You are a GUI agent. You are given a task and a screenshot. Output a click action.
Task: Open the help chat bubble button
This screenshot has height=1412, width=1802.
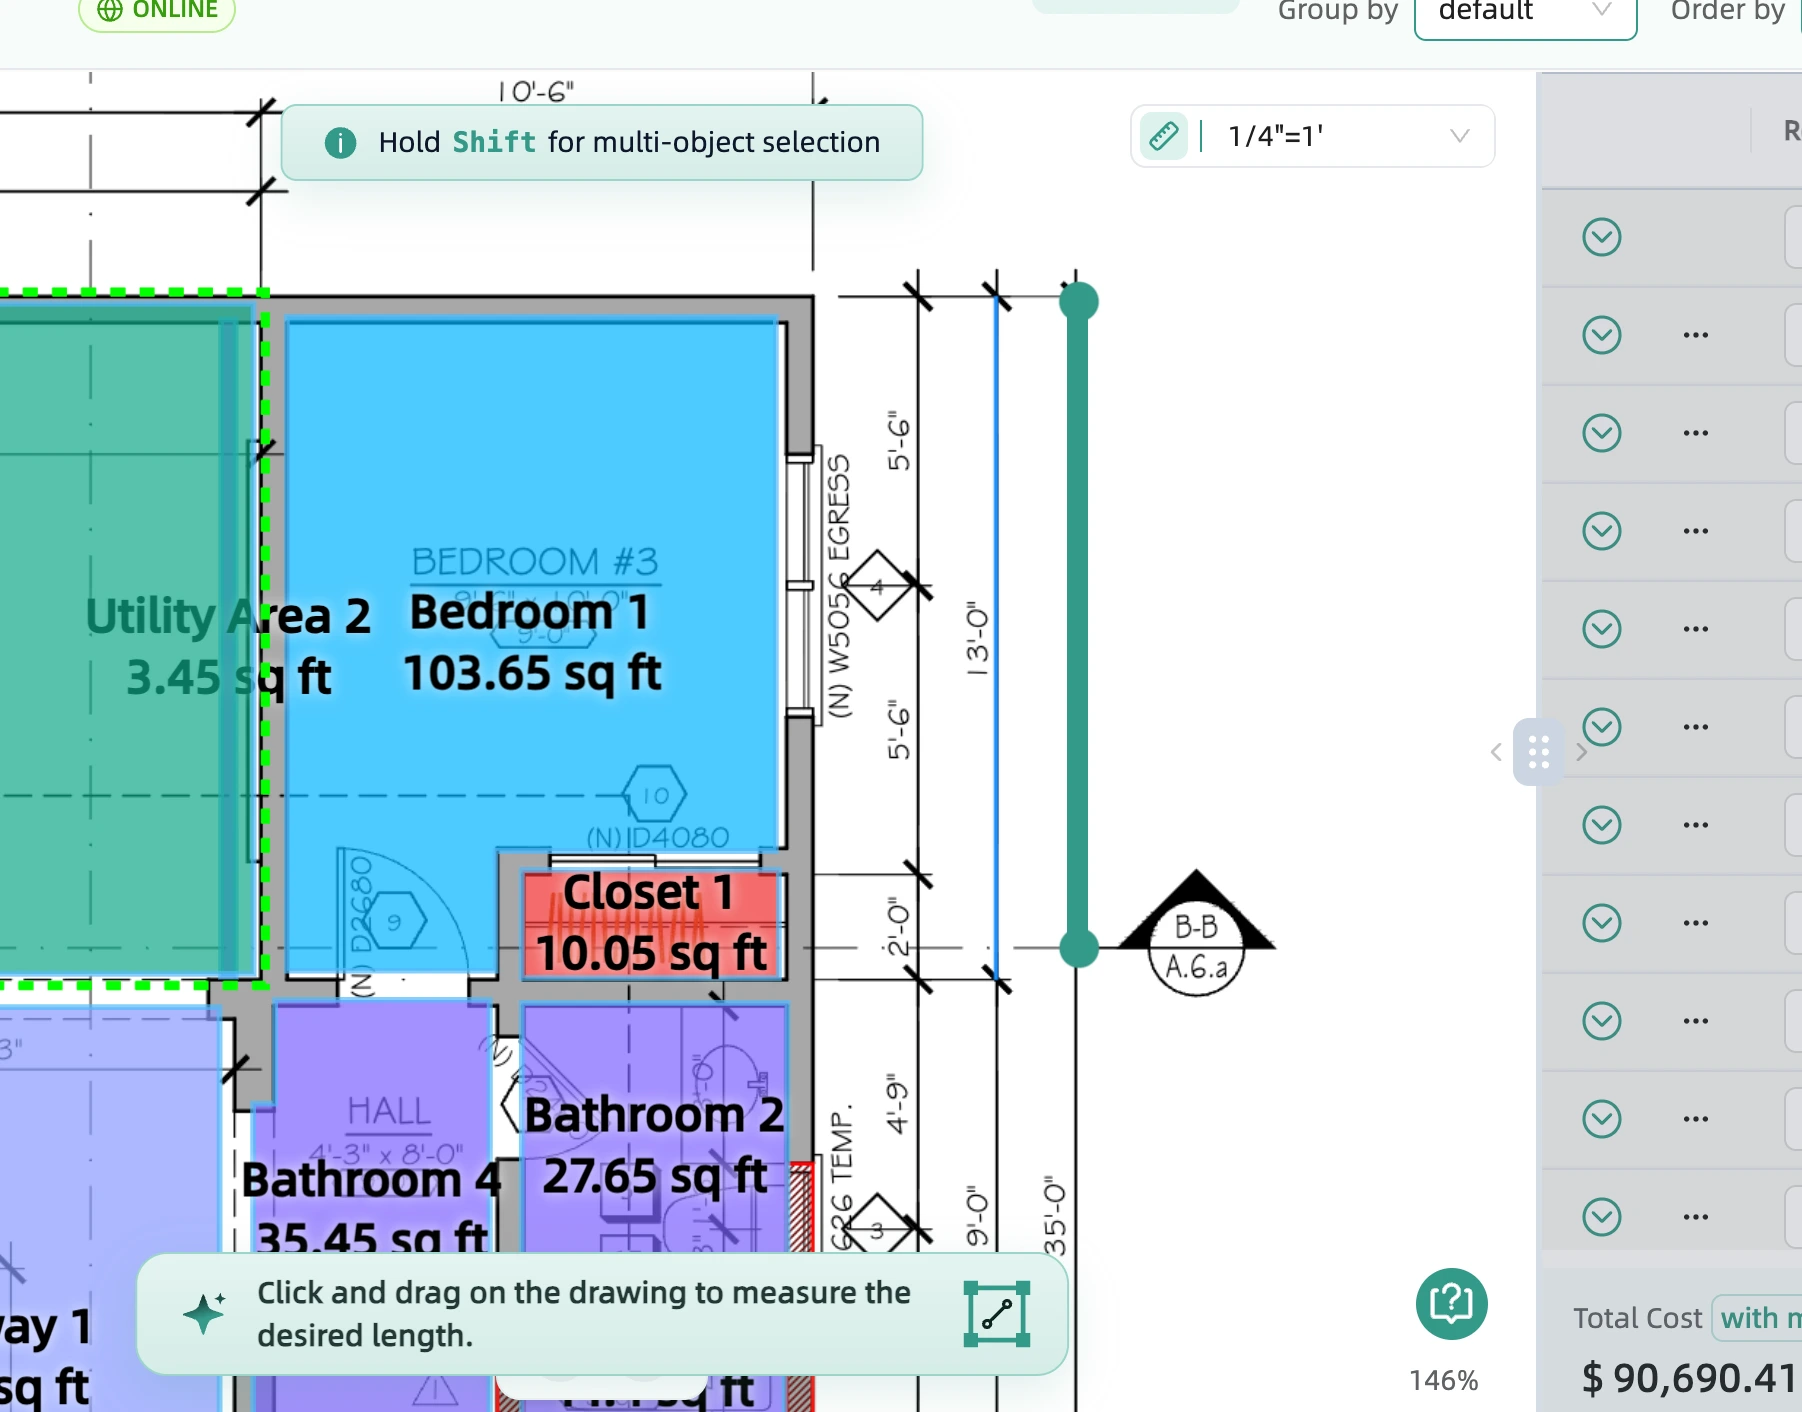coord(1451,1304)
